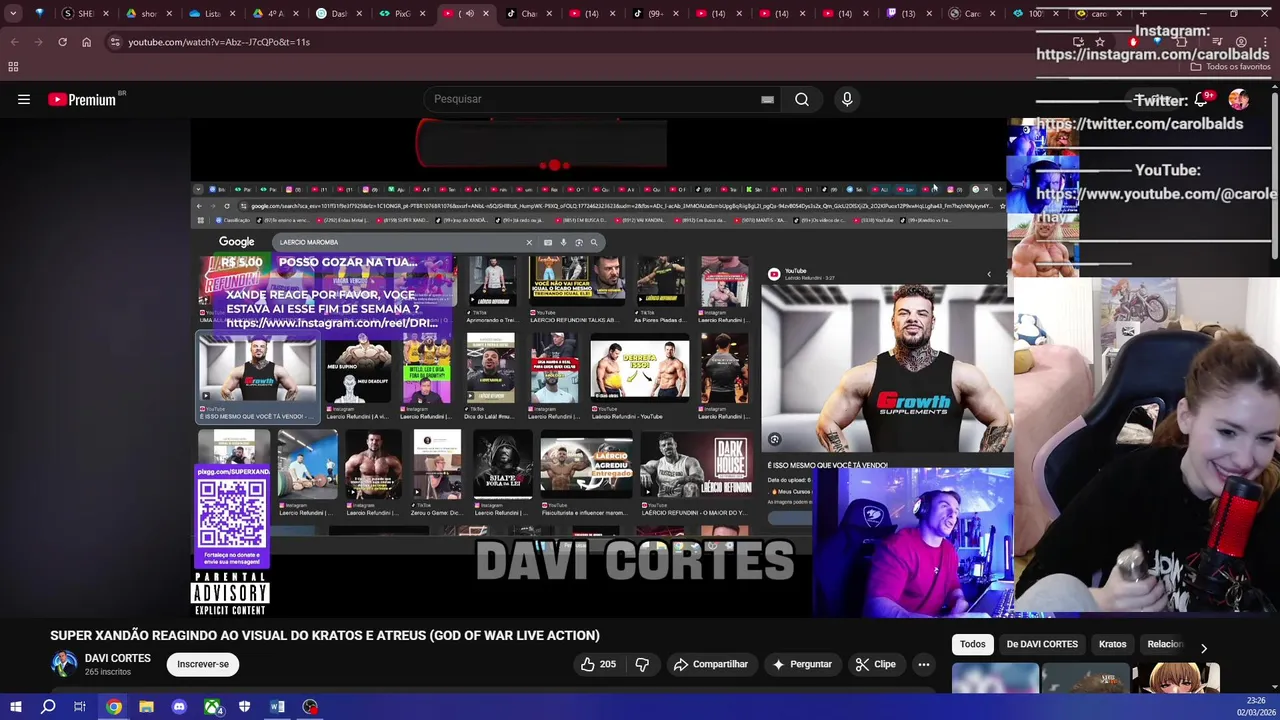Image resolution: width=1280 pixels, height=720 pixels.
Task: Open the YouTube hamburger guide menu
Action: point(24,99)
